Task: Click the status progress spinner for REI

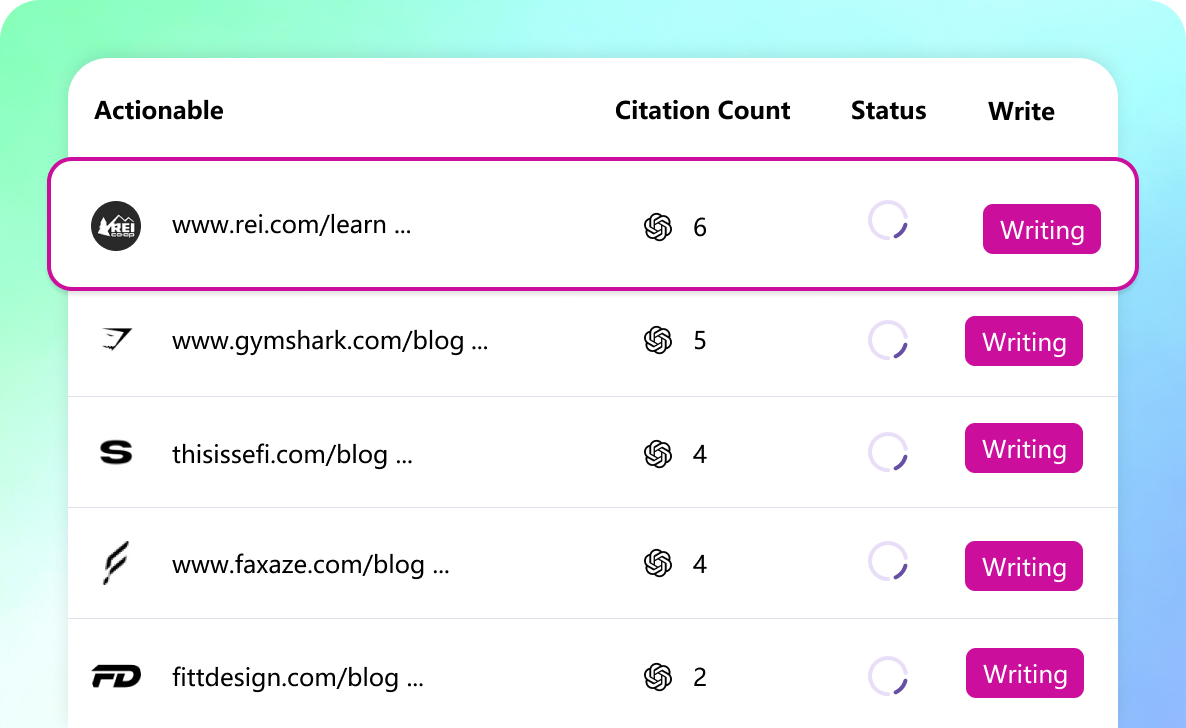Action: [888, 221]
